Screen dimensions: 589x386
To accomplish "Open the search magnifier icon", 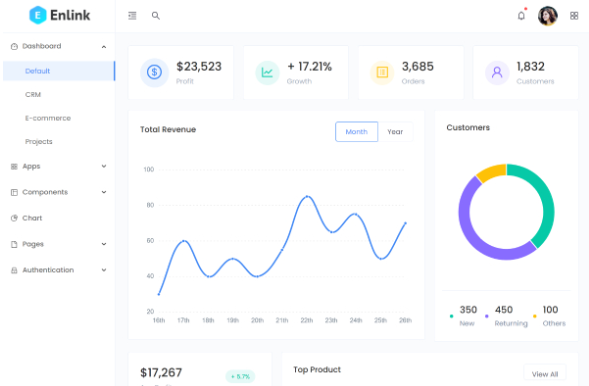I will tap(156, 16).
